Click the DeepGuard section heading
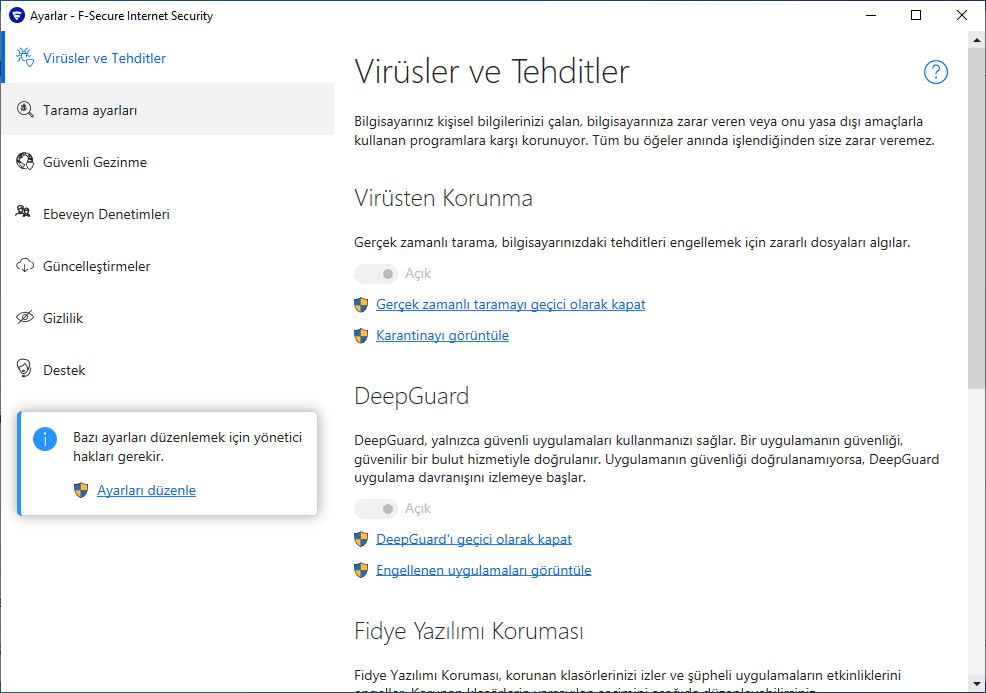This screenshot has width=986, height=693. pyautogui.click(x=411, y=396)
